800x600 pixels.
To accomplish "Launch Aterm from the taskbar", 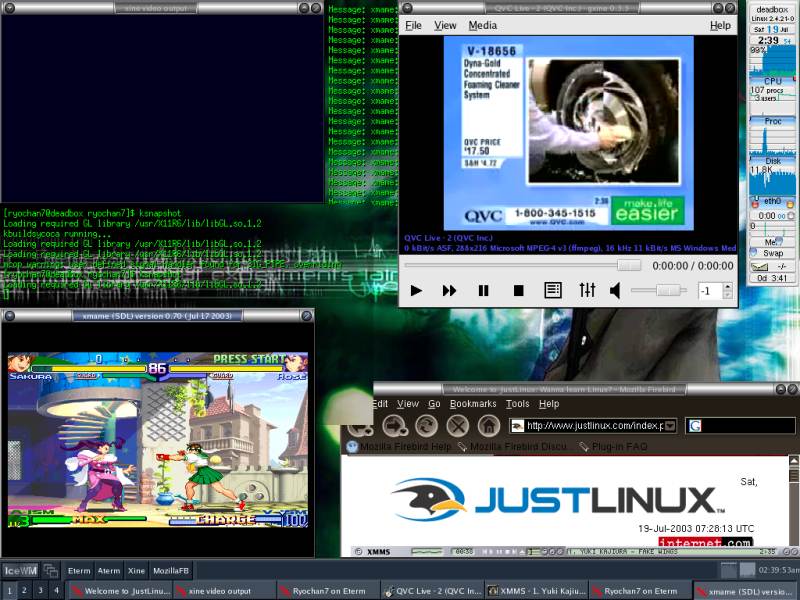I will click(x=109, y=570).
